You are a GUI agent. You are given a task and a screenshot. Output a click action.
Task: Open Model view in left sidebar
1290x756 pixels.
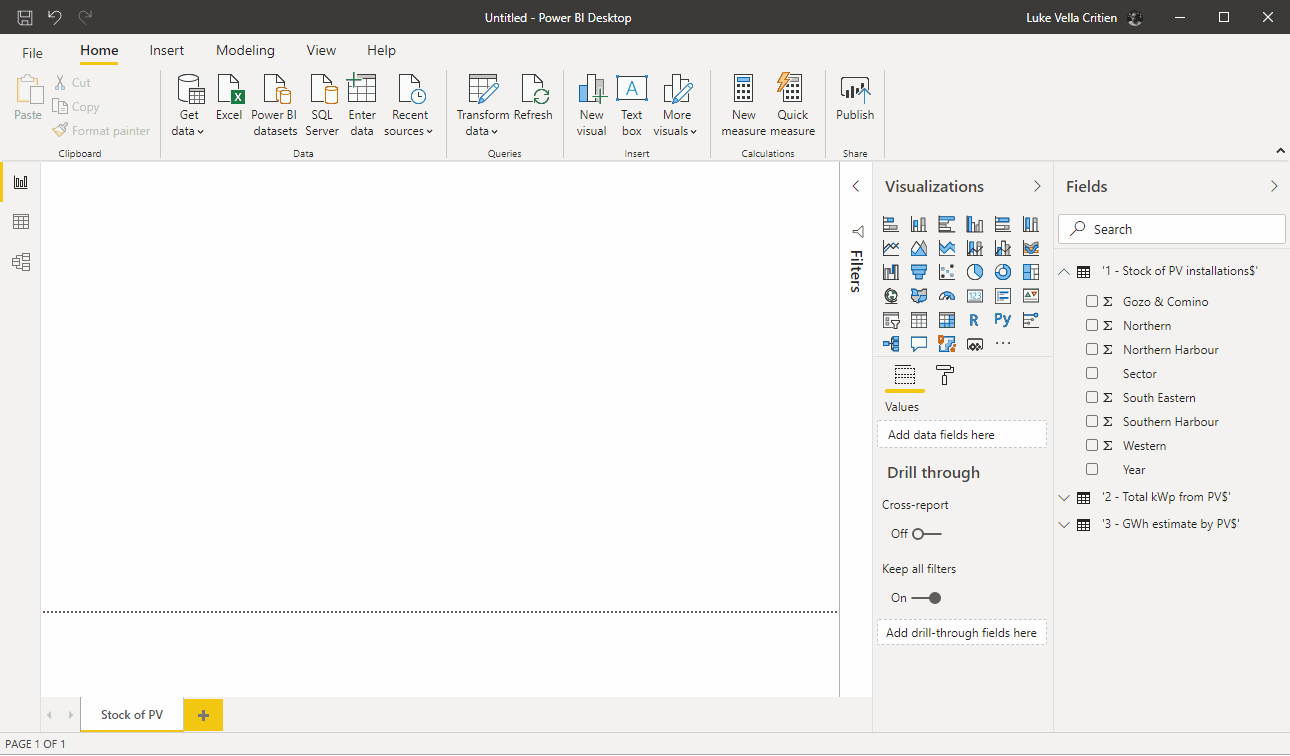coord(20,262)
